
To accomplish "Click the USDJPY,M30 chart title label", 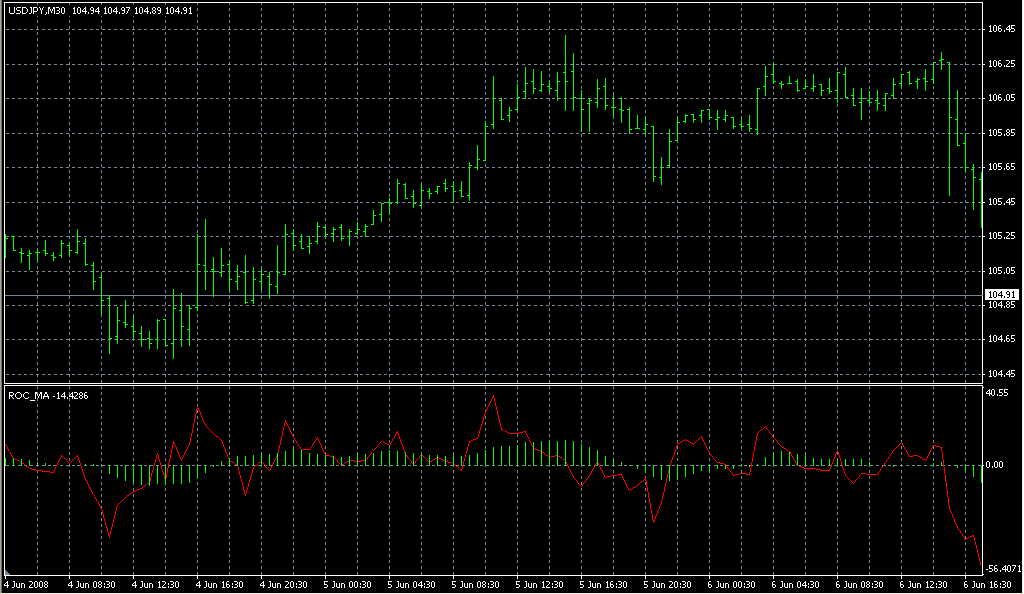I will [37, 11].
